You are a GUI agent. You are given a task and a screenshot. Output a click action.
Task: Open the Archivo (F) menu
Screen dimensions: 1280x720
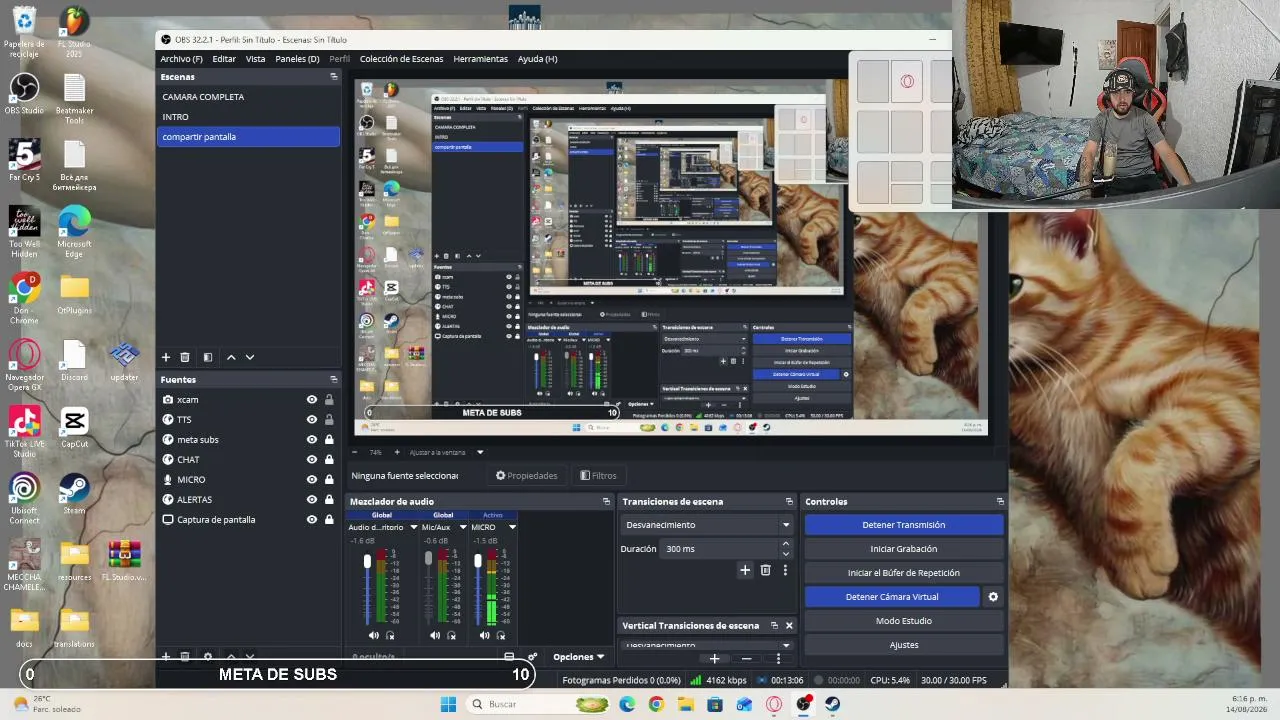pos(182,59)
